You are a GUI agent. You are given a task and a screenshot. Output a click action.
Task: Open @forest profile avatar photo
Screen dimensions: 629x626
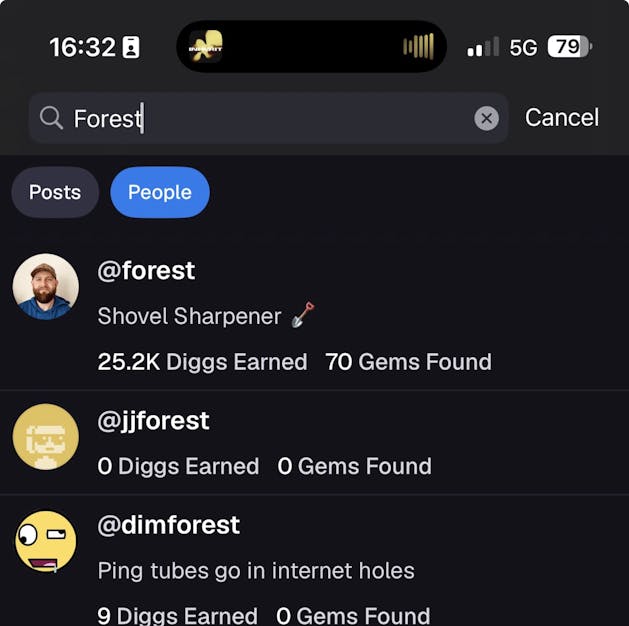pos(46,287)
